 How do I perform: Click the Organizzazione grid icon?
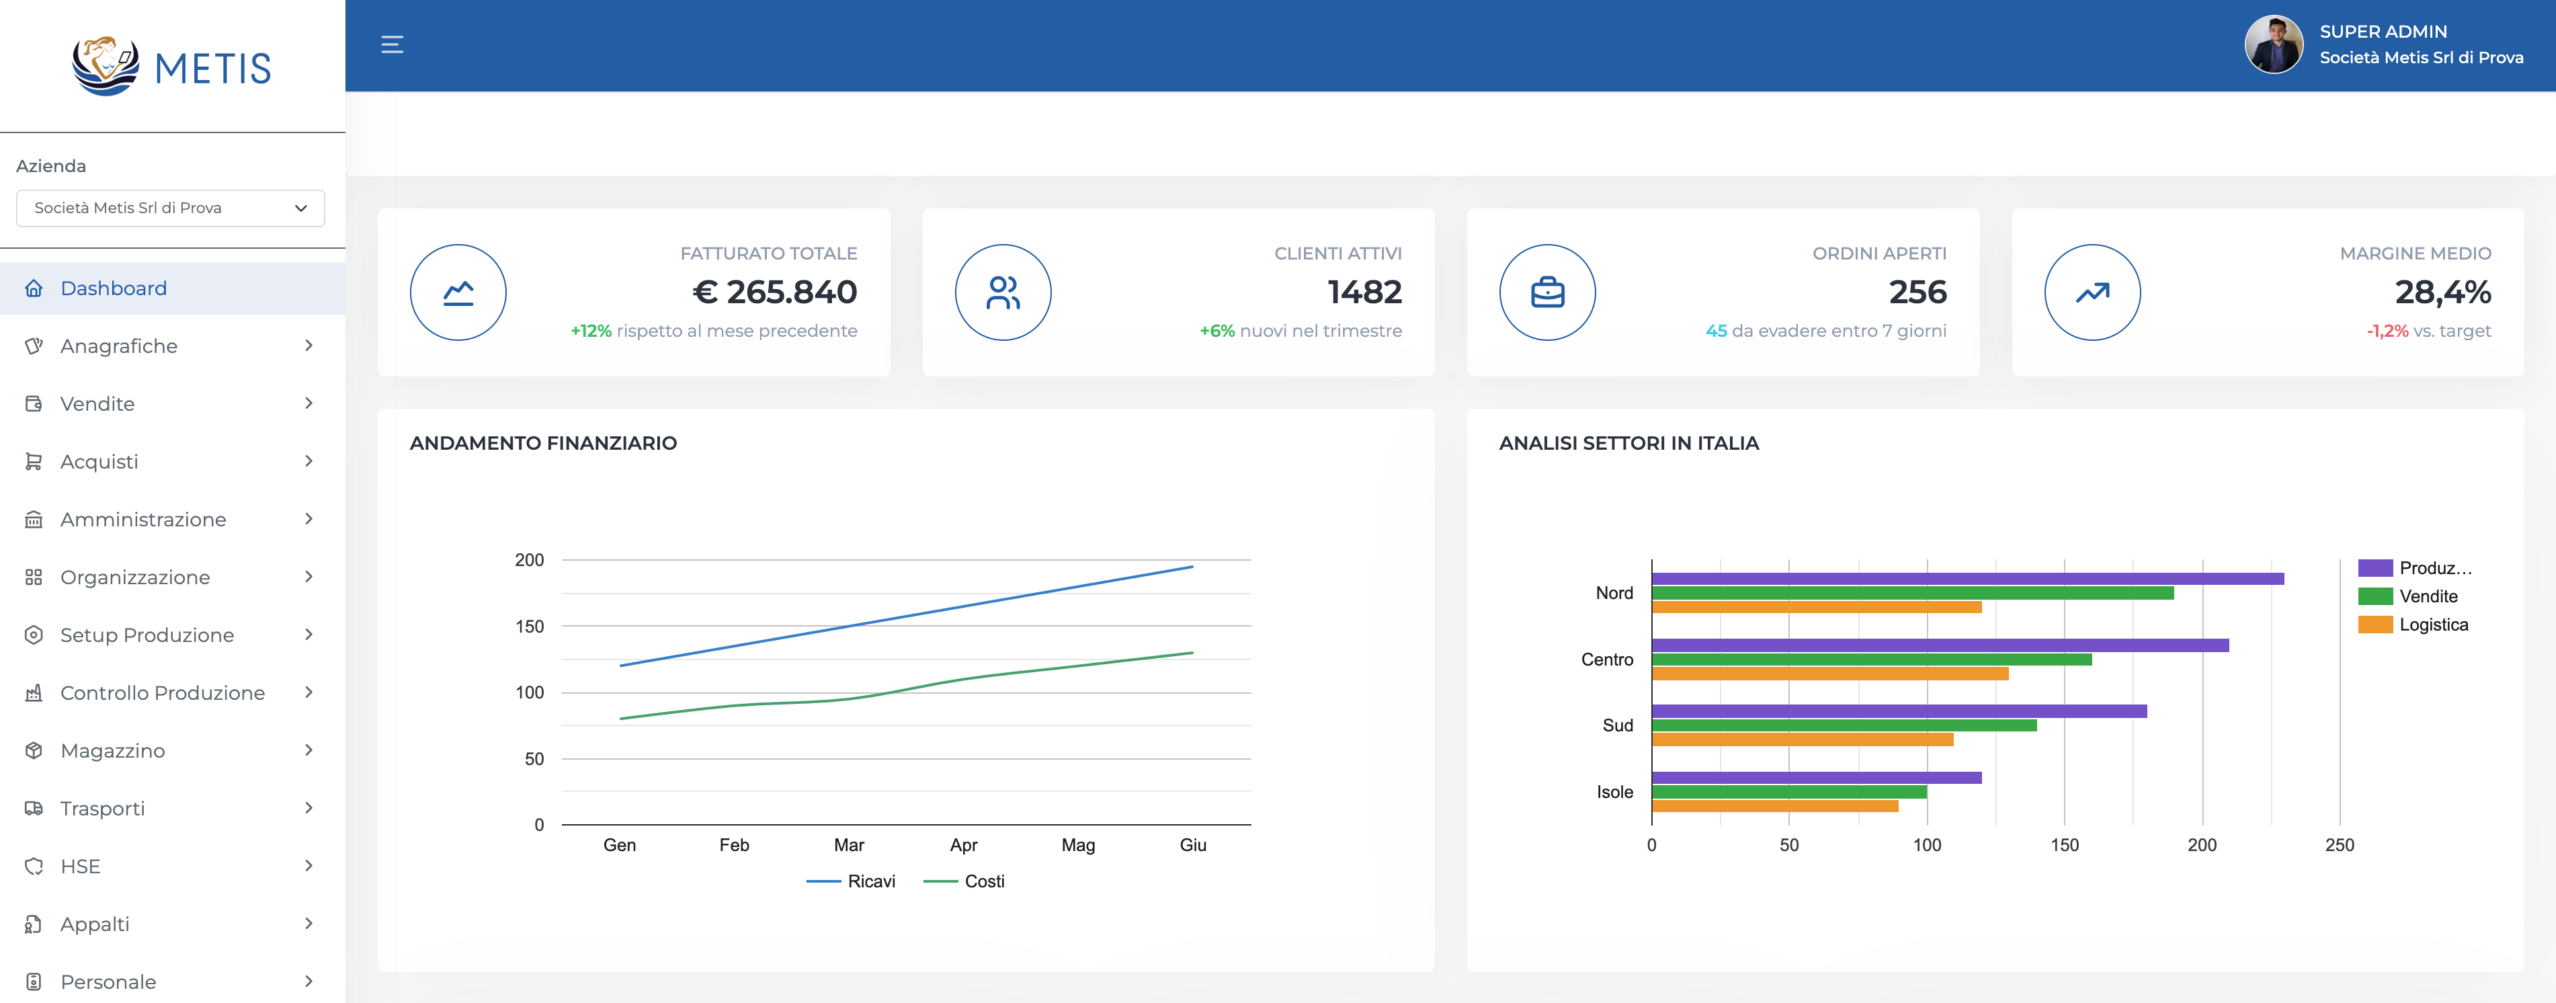click(x=34, y=577)
